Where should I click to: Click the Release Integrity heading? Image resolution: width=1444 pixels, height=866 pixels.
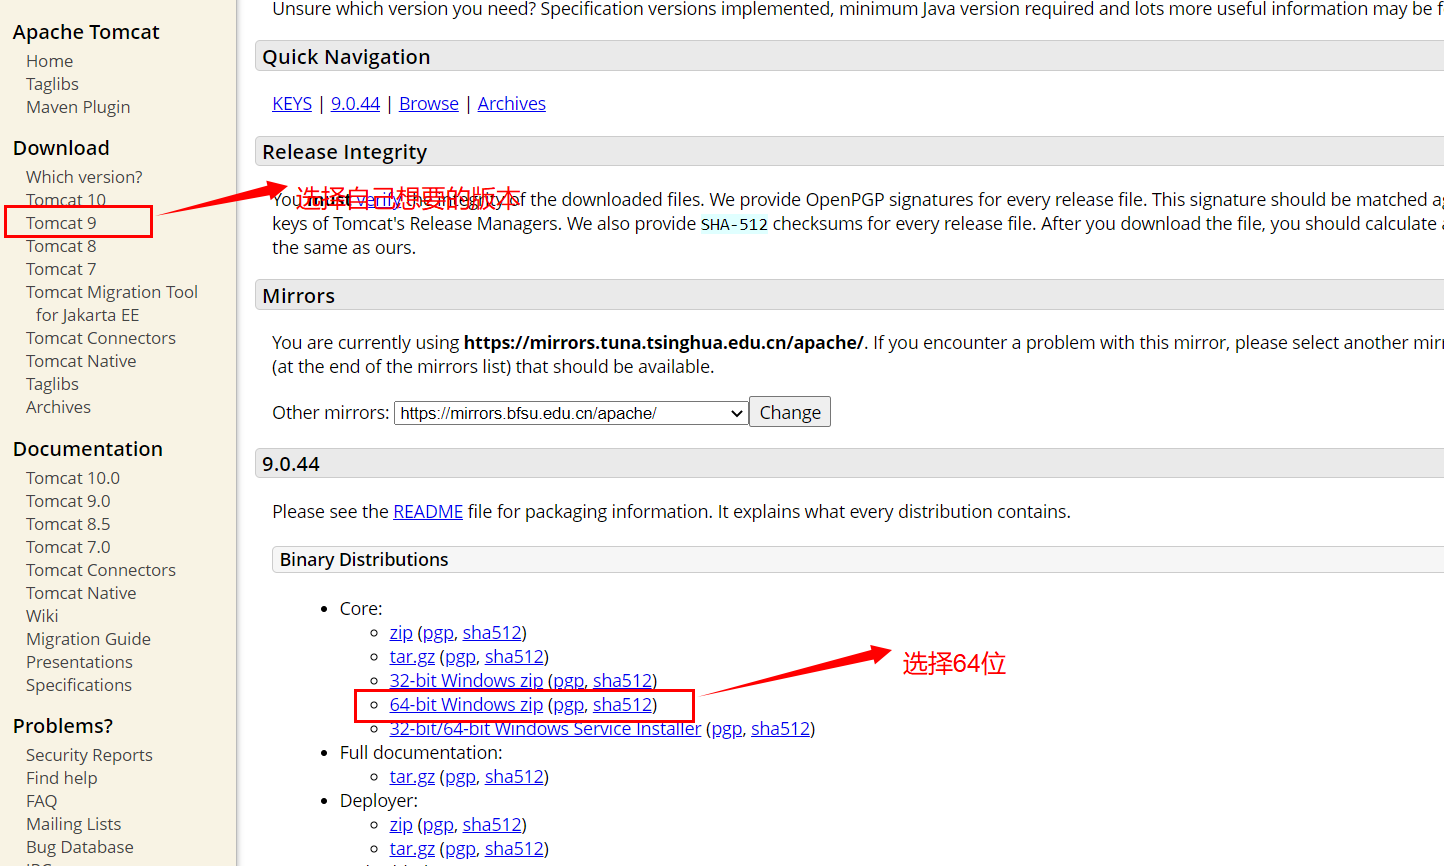(x=344, y=152)
